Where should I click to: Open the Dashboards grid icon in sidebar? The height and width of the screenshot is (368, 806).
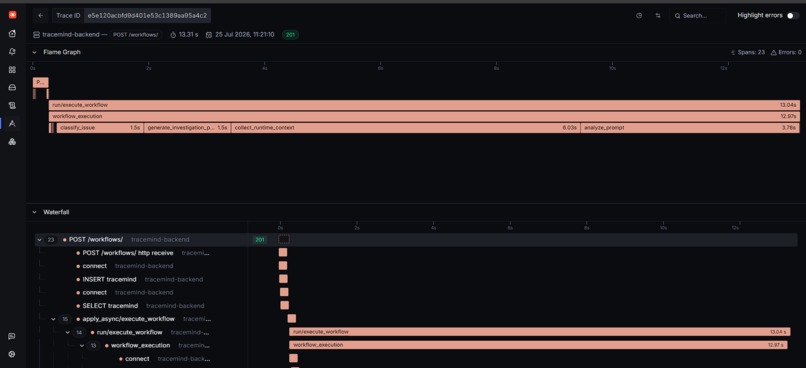(12, 69)
